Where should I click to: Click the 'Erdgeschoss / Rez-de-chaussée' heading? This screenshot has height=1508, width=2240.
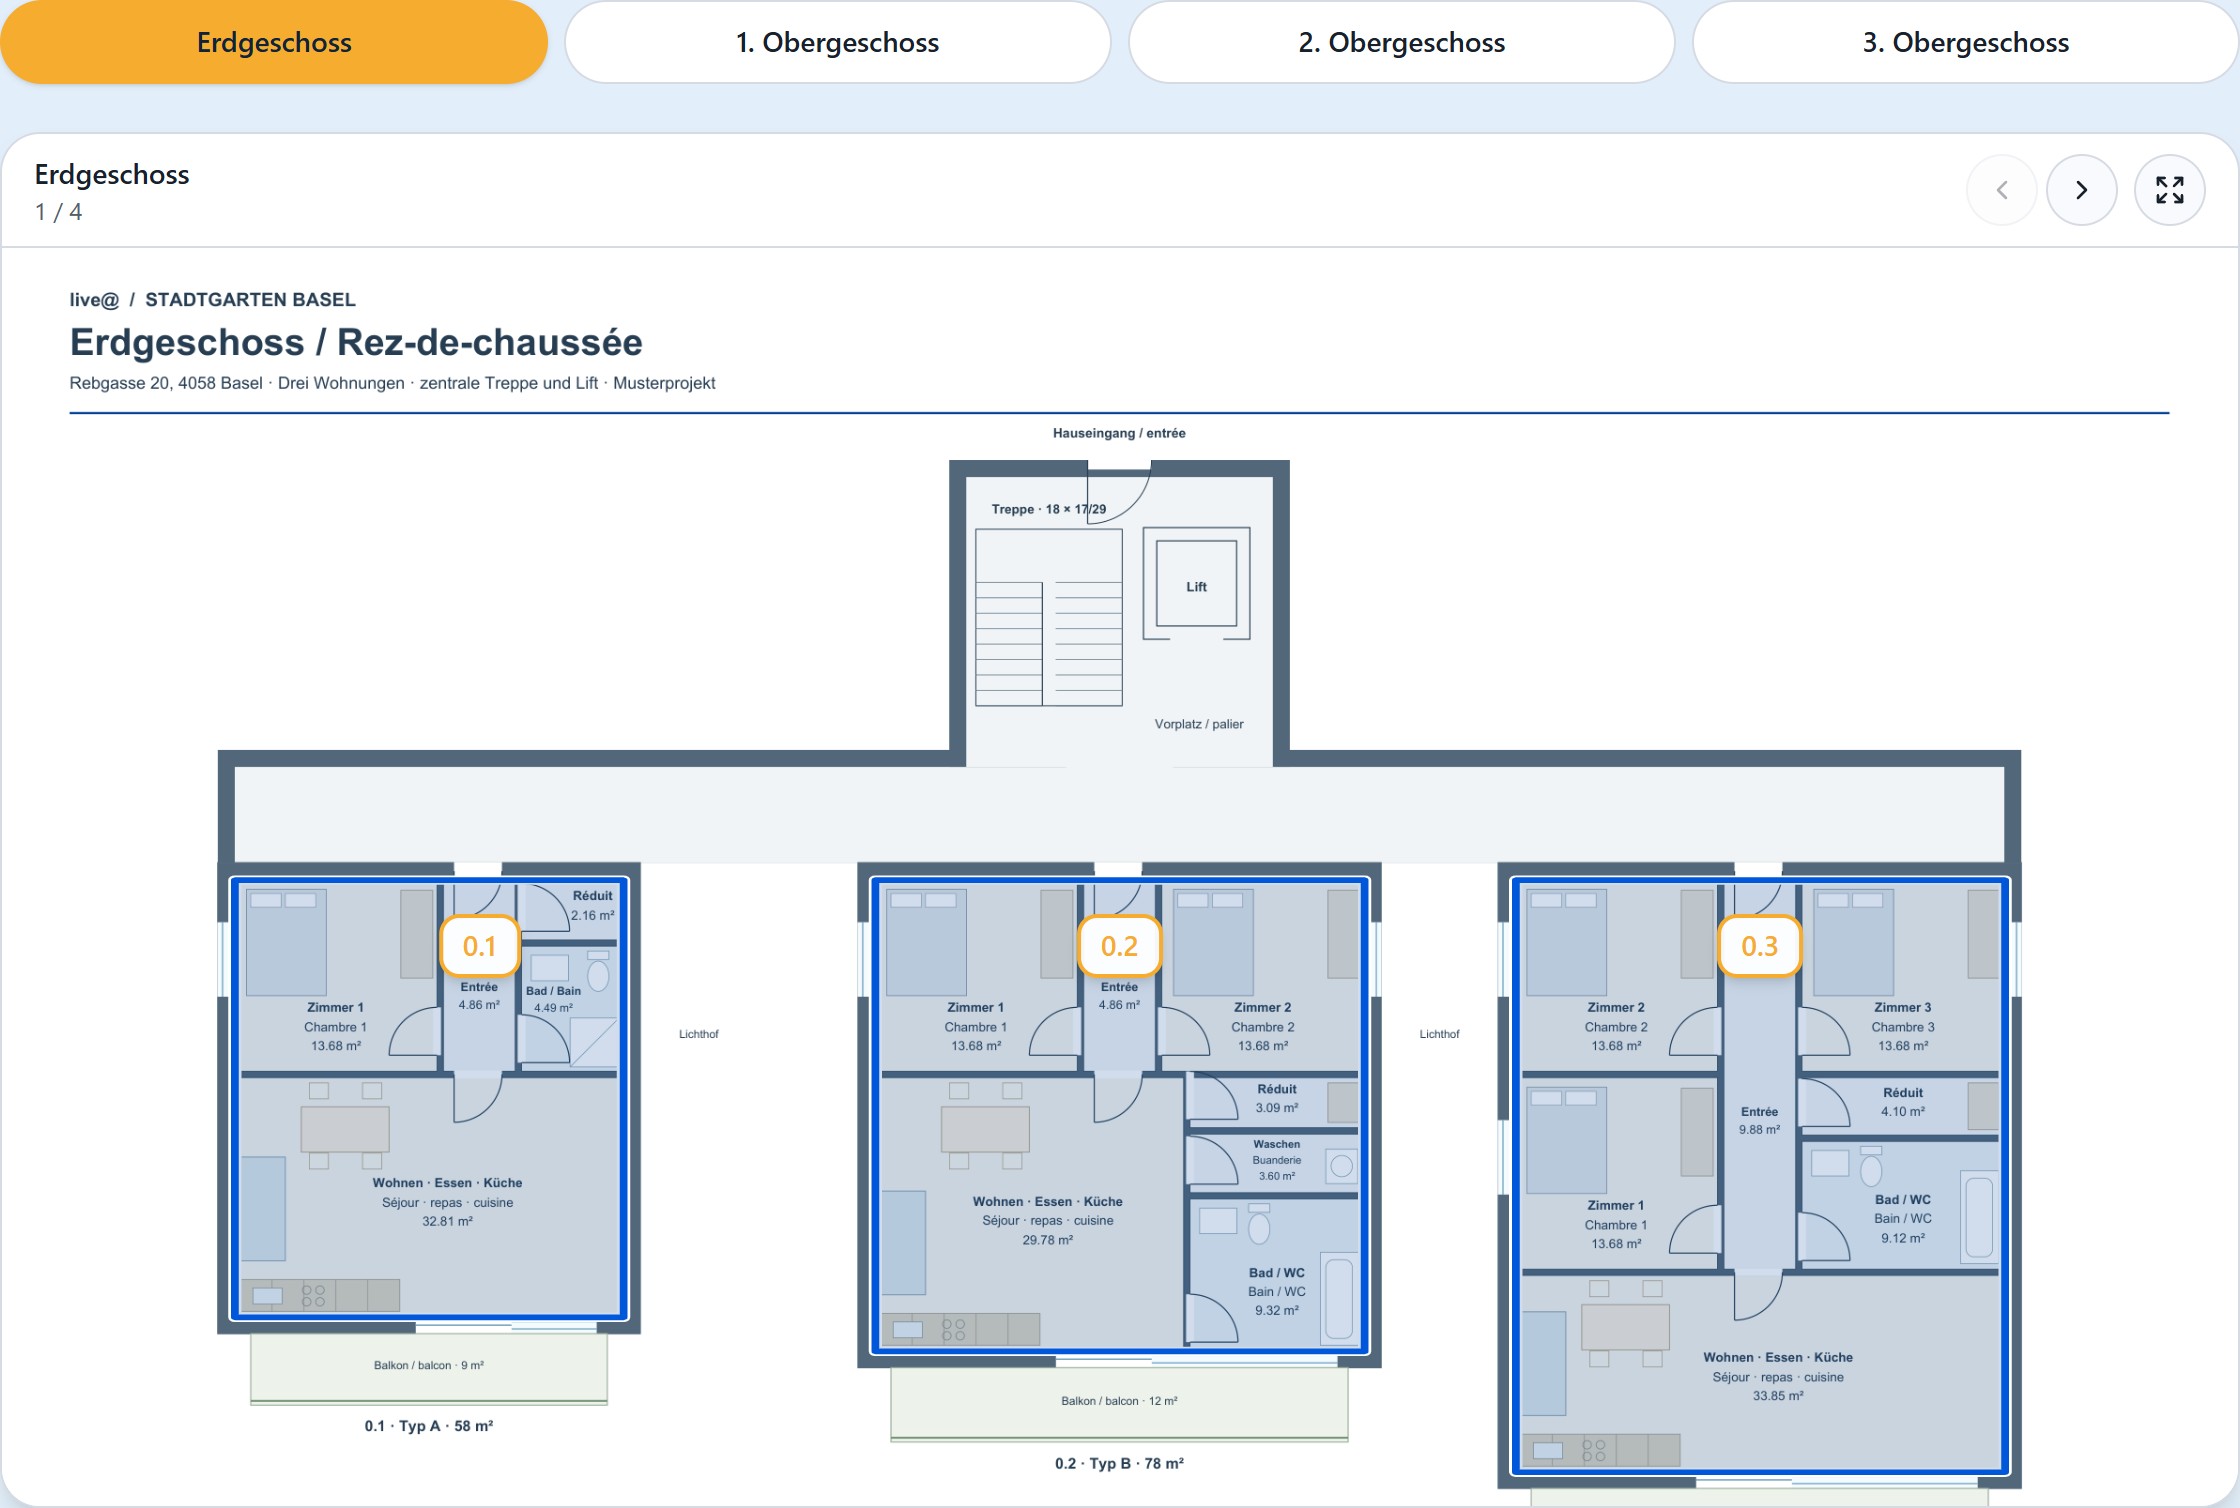pos(356,342)
